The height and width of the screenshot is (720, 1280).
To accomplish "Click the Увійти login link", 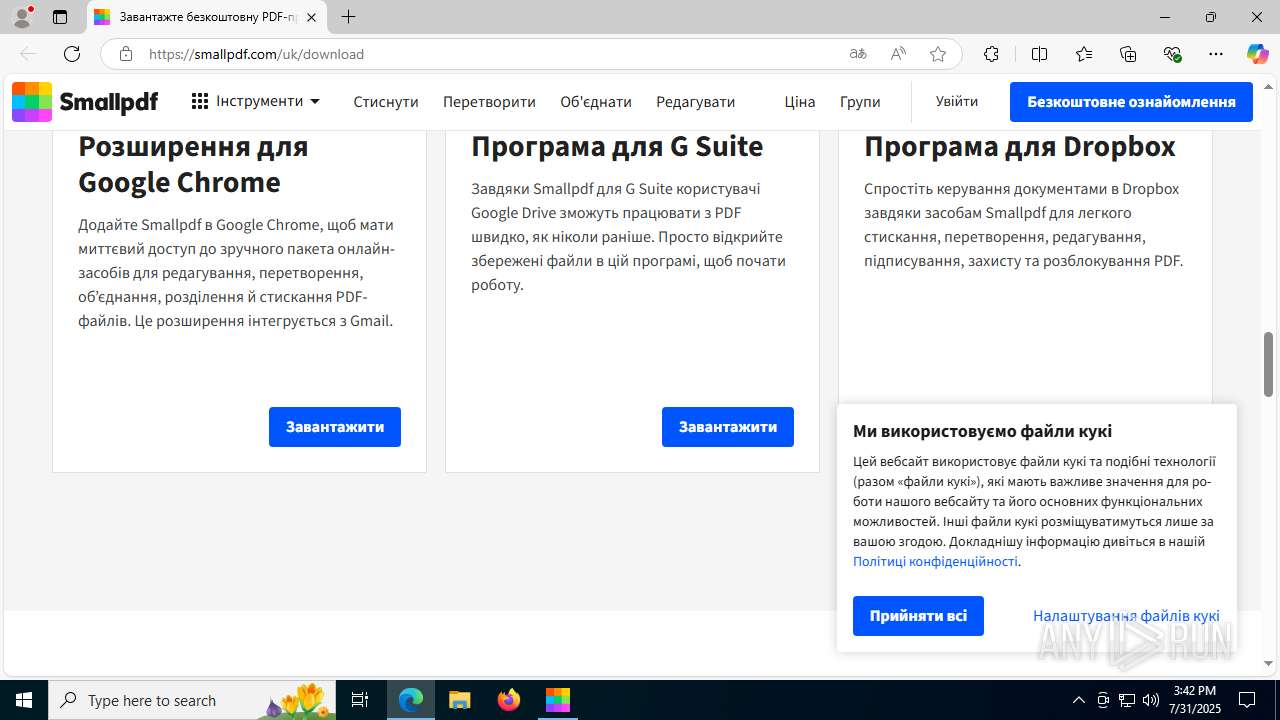I will (957, 101).
